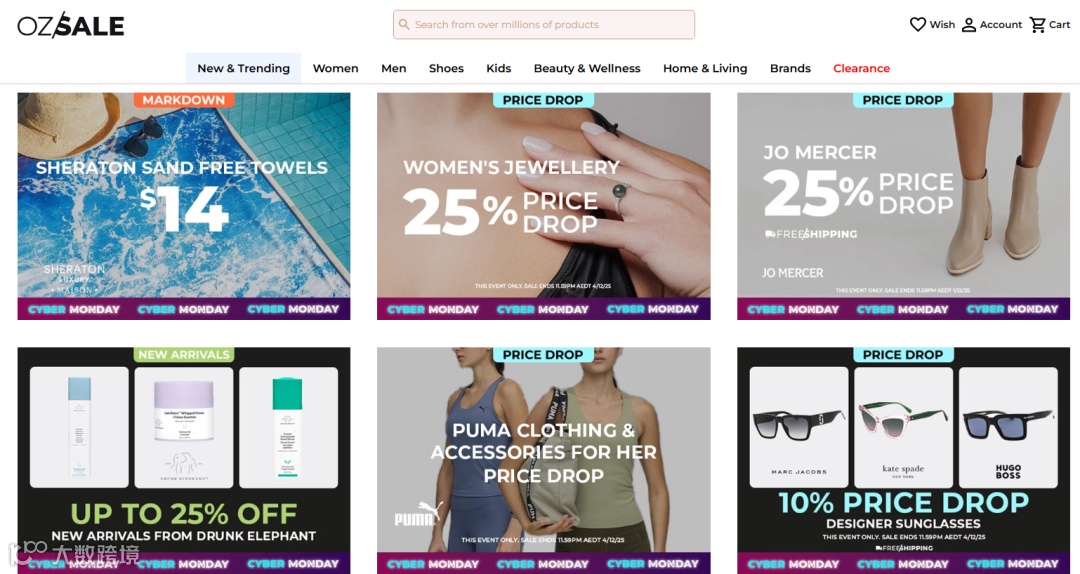The width and height of the screenshot is (1080, 574).
Task: Open the Jo Mercer price drop banner
Action: pyautogui.click(x=903, y=206)
